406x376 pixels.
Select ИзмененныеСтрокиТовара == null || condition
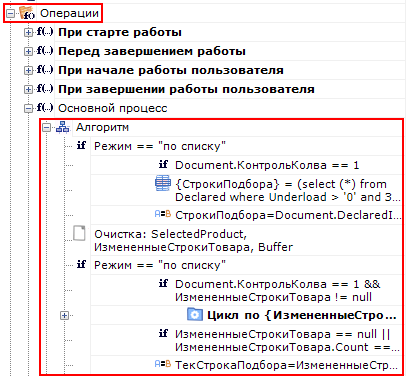pyautogui.click(x=287, y=340)
